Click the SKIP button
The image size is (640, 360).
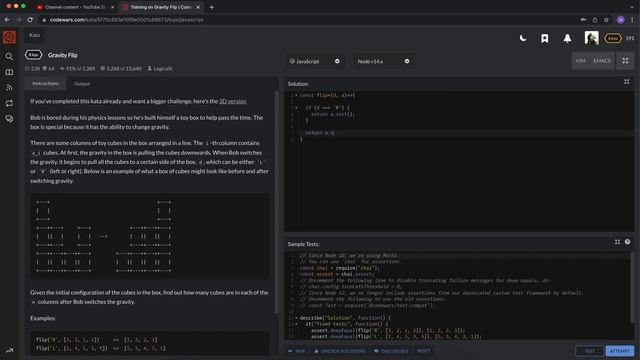coord(297,351)
